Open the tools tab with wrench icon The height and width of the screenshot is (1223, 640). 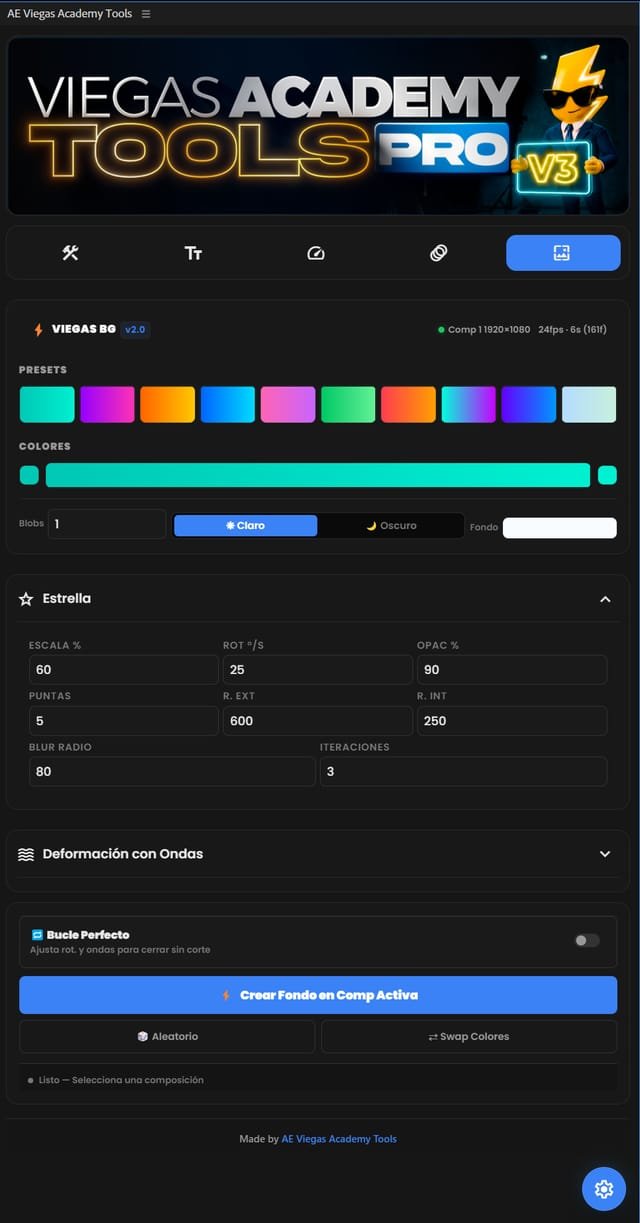[70, 253]
